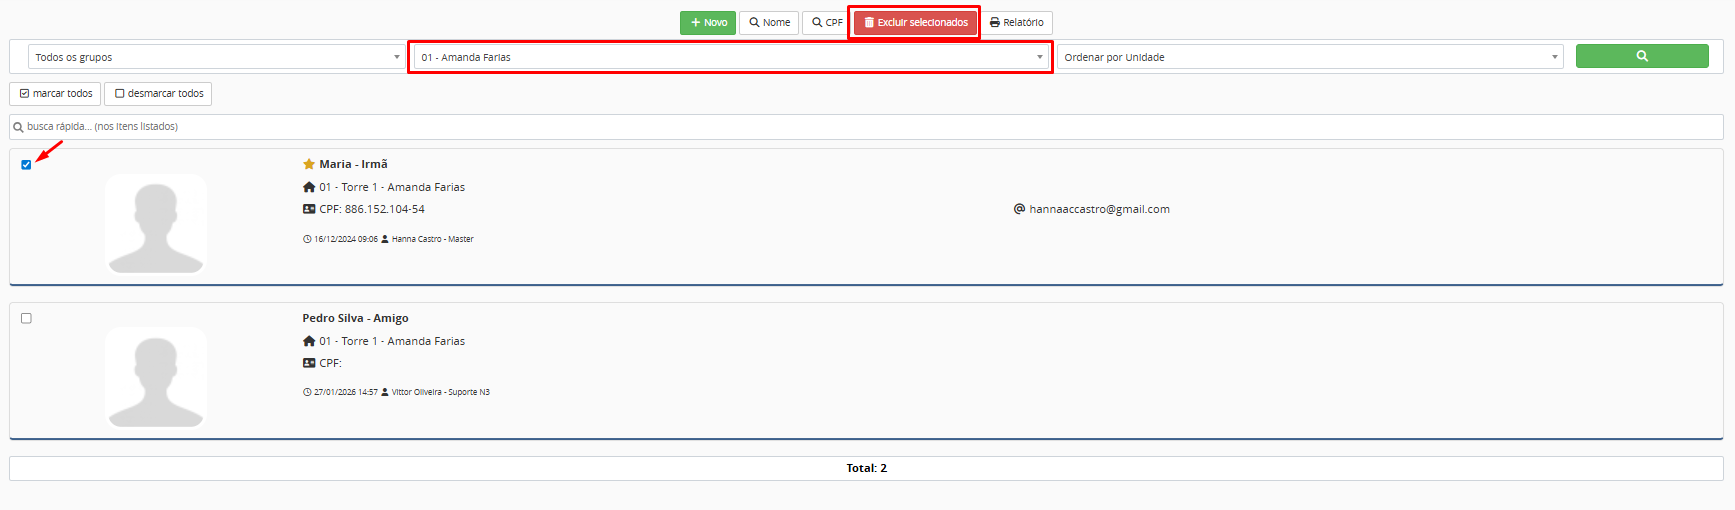Click the house icon in Maria's record
Viewport: 1735px width, 510px height.
click(x=309, y=187)
